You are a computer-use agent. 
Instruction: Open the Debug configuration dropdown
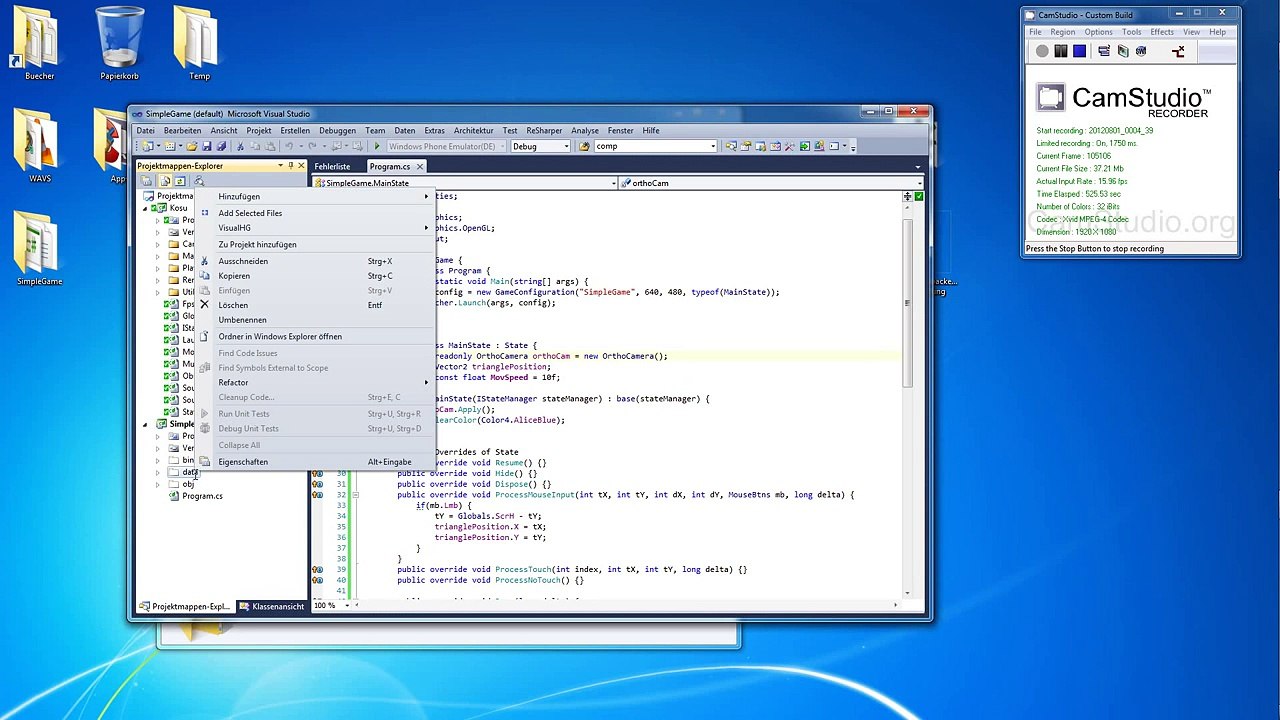coord(566,147)
